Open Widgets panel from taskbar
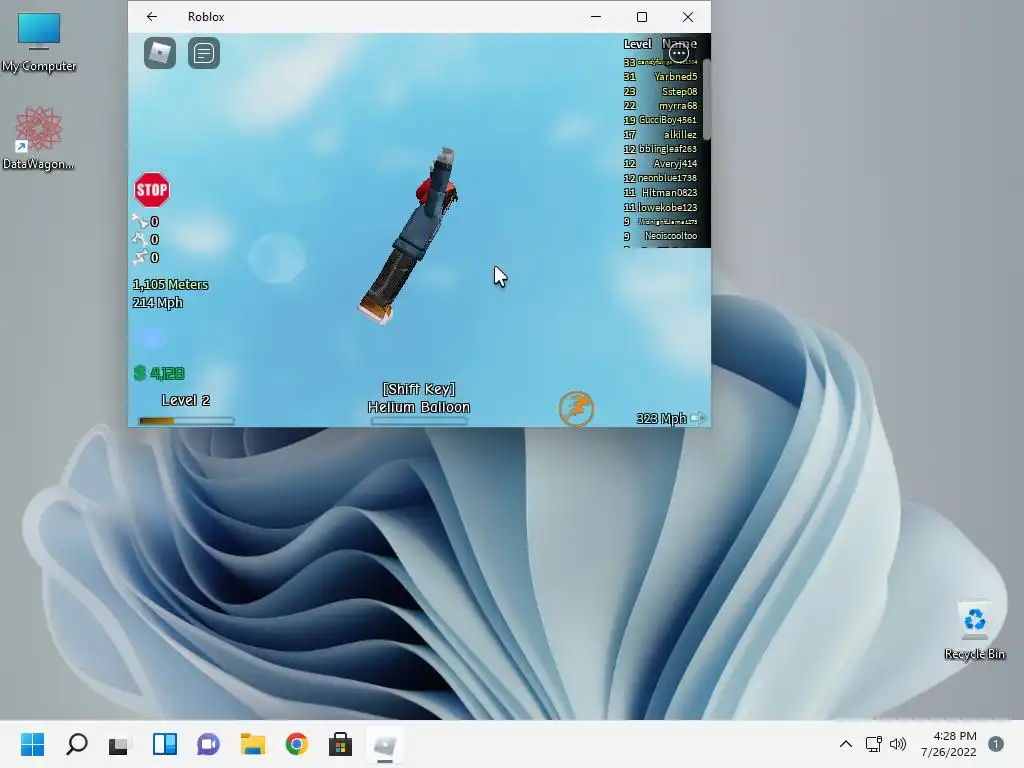This screenshot has width=1024, height=768. point(165,744)
